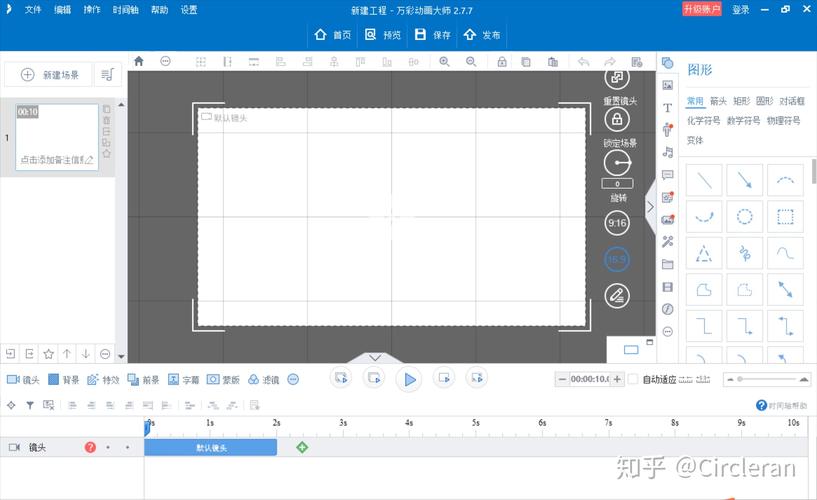Click the 升级账户 upgrade button
Screen dimensions: 817x500
click(702, 9)
